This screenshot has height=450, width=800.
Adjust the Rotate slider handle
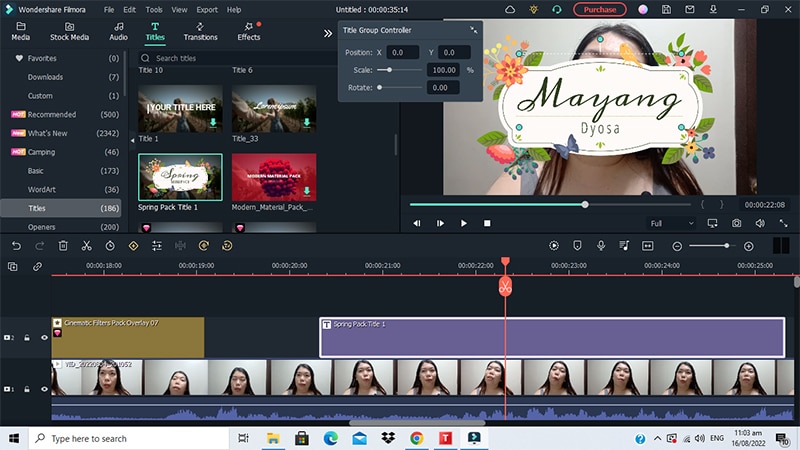tap(380, 88)
